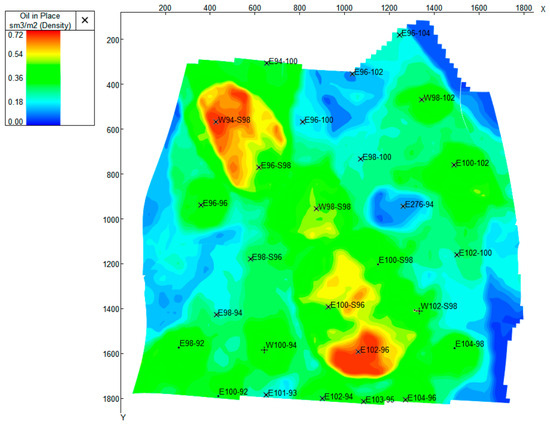Screen dimensions: 550x425
Task: Select well marker E96-104
Action: tap(399, 35)
